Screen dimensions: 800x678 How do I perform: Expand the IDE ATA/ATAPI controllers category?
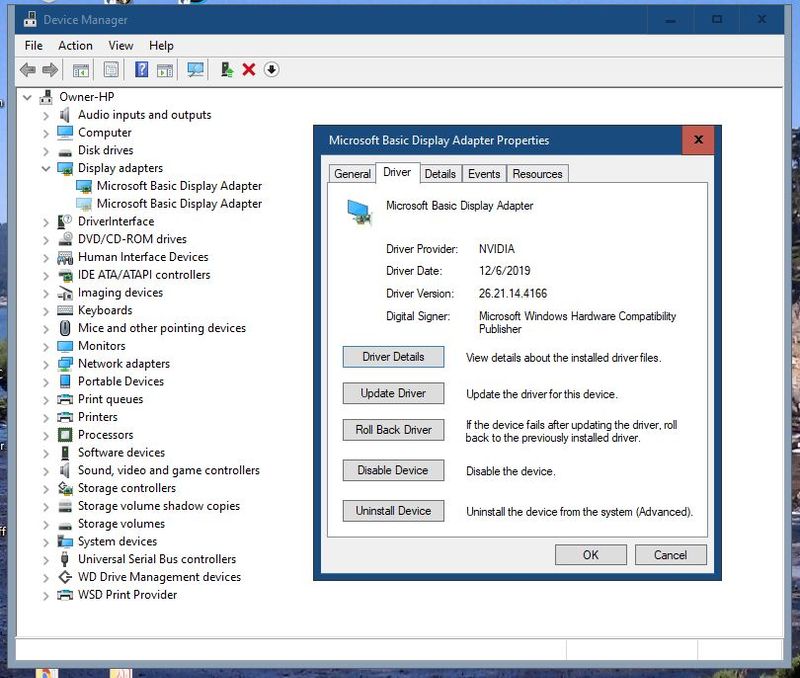[46, 275]
